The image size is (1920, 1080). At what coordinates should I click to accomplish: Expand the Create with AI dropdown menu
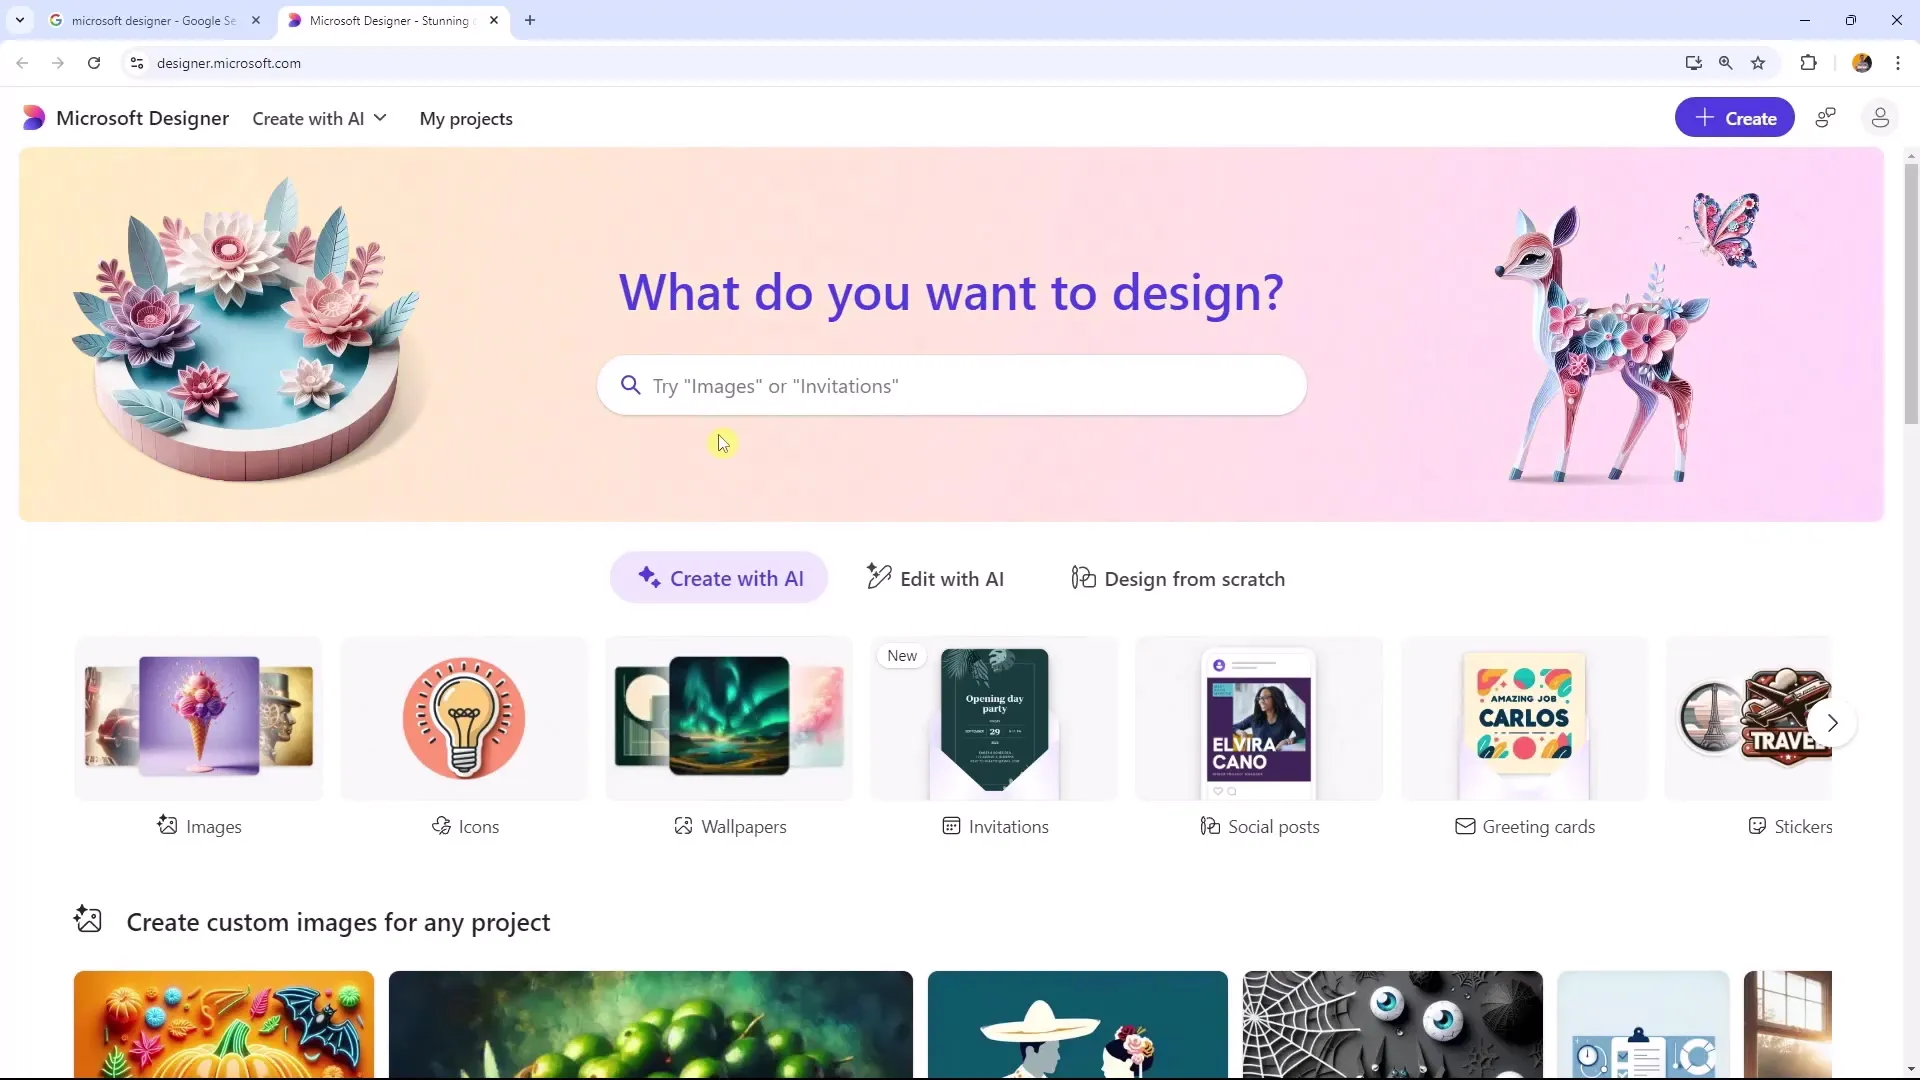point(320,119)
